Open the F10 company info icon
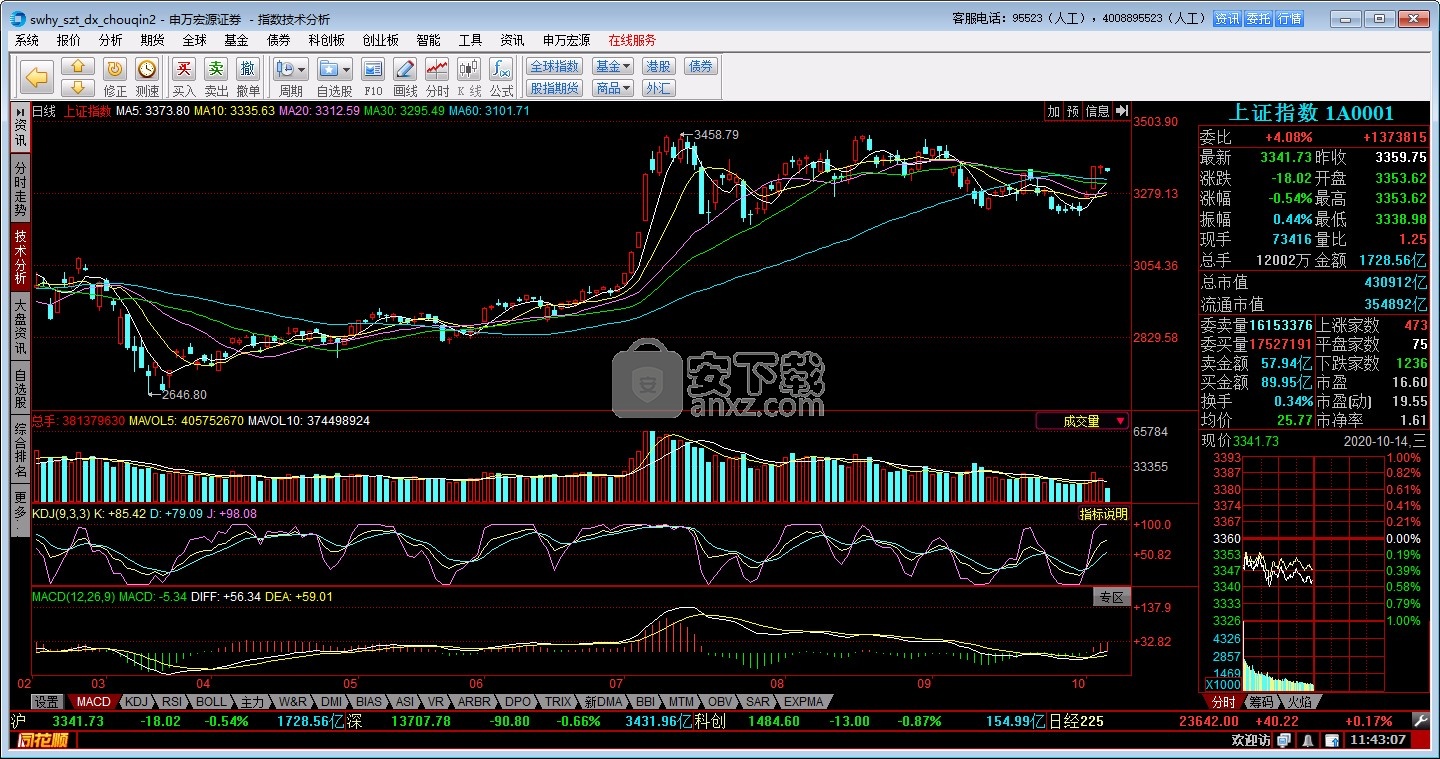Viewport: 1440px width, 759px height. tap(373, 68)
